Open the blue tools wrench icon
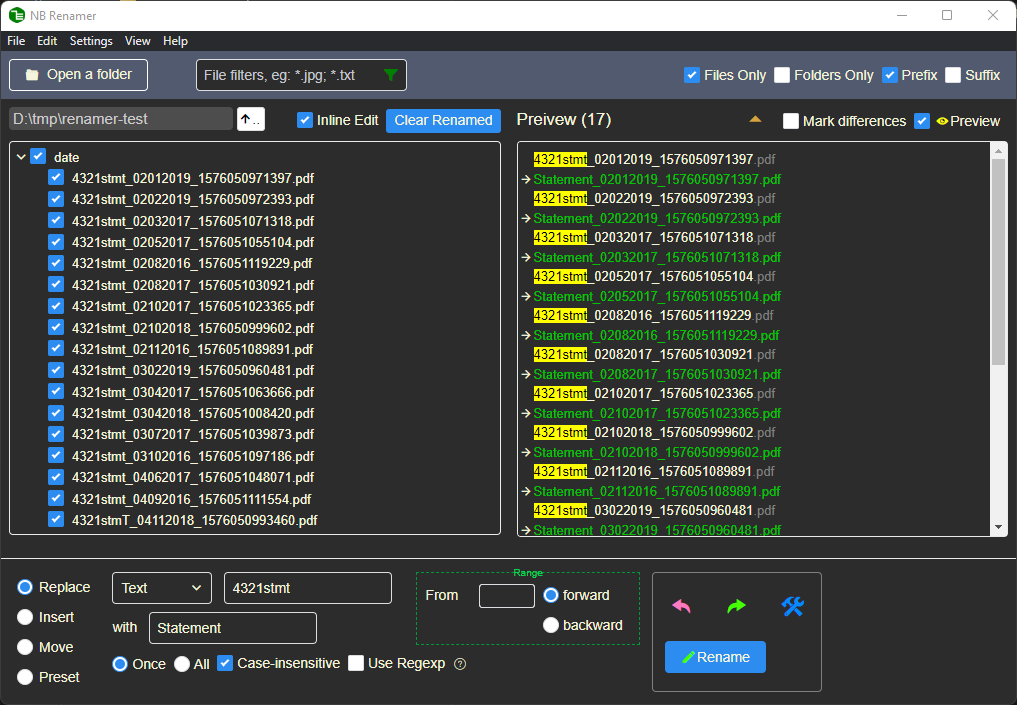 pos(793,606)
